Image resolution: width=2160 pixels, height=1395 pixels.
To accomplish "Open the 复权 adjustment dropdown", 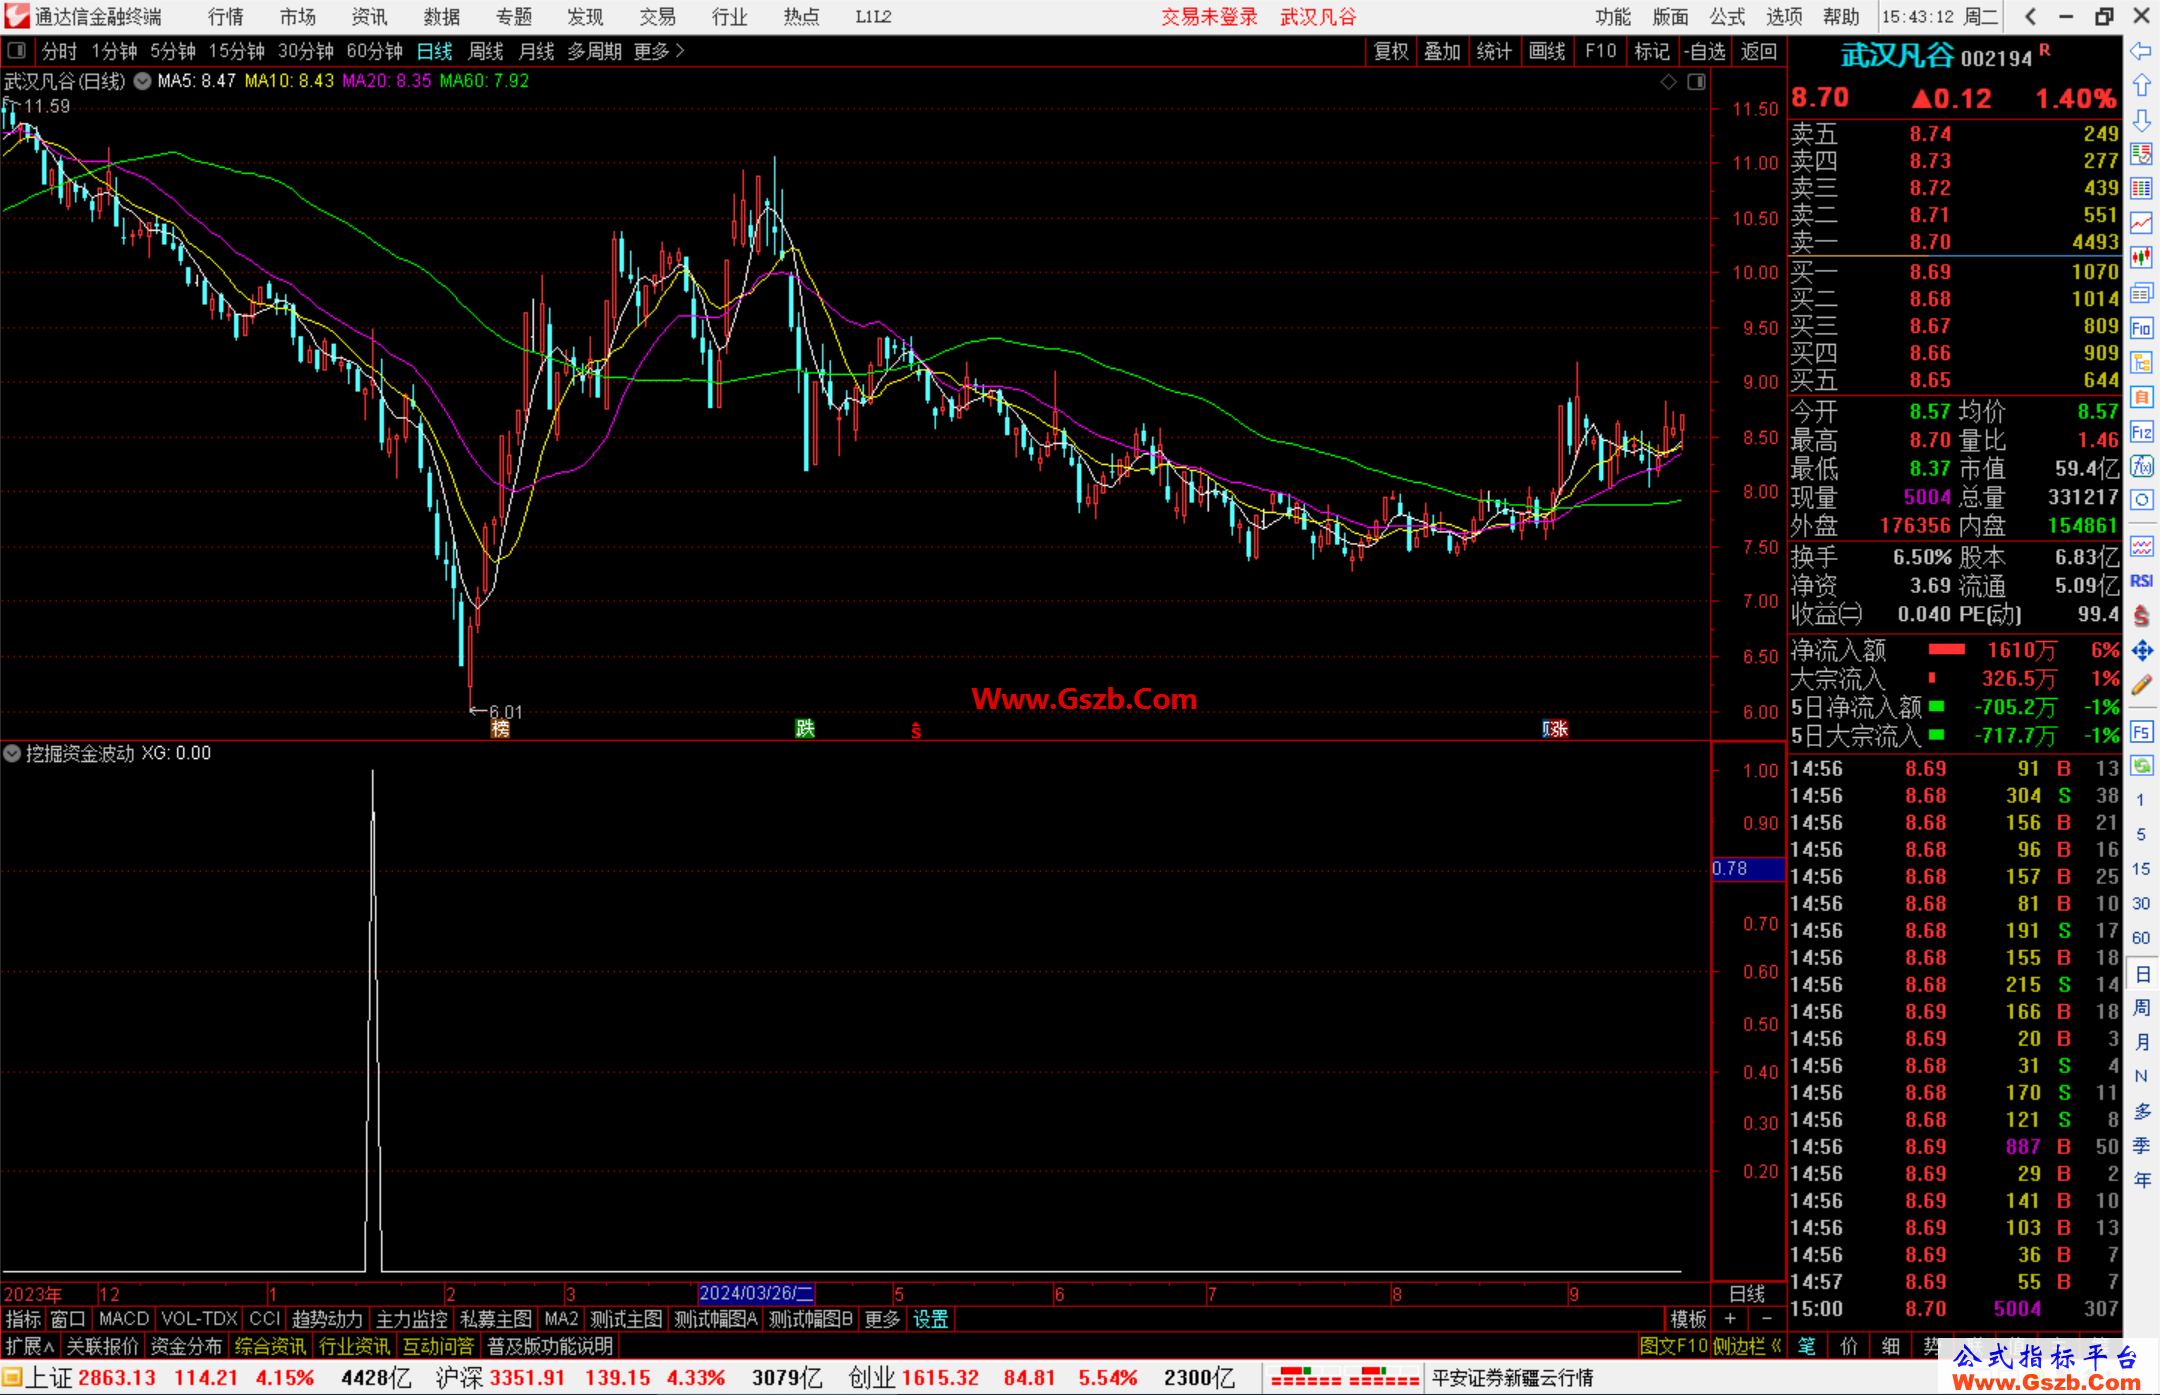I will tap(1391, 51).
